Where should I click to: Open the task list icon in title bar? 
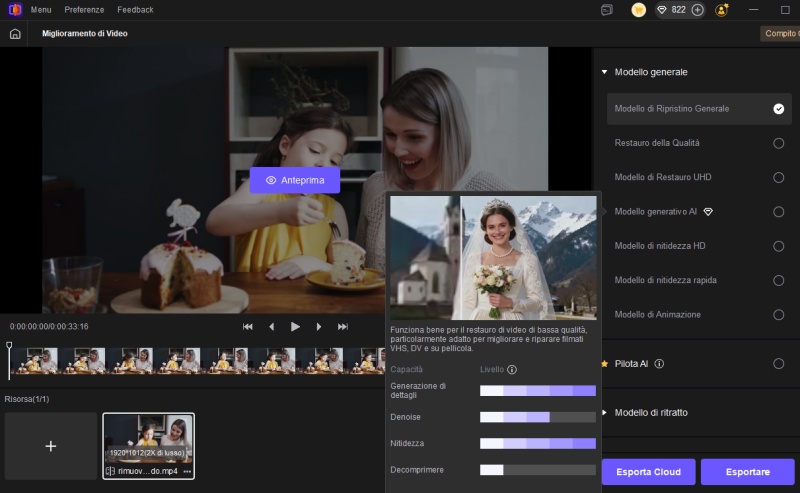606,10
